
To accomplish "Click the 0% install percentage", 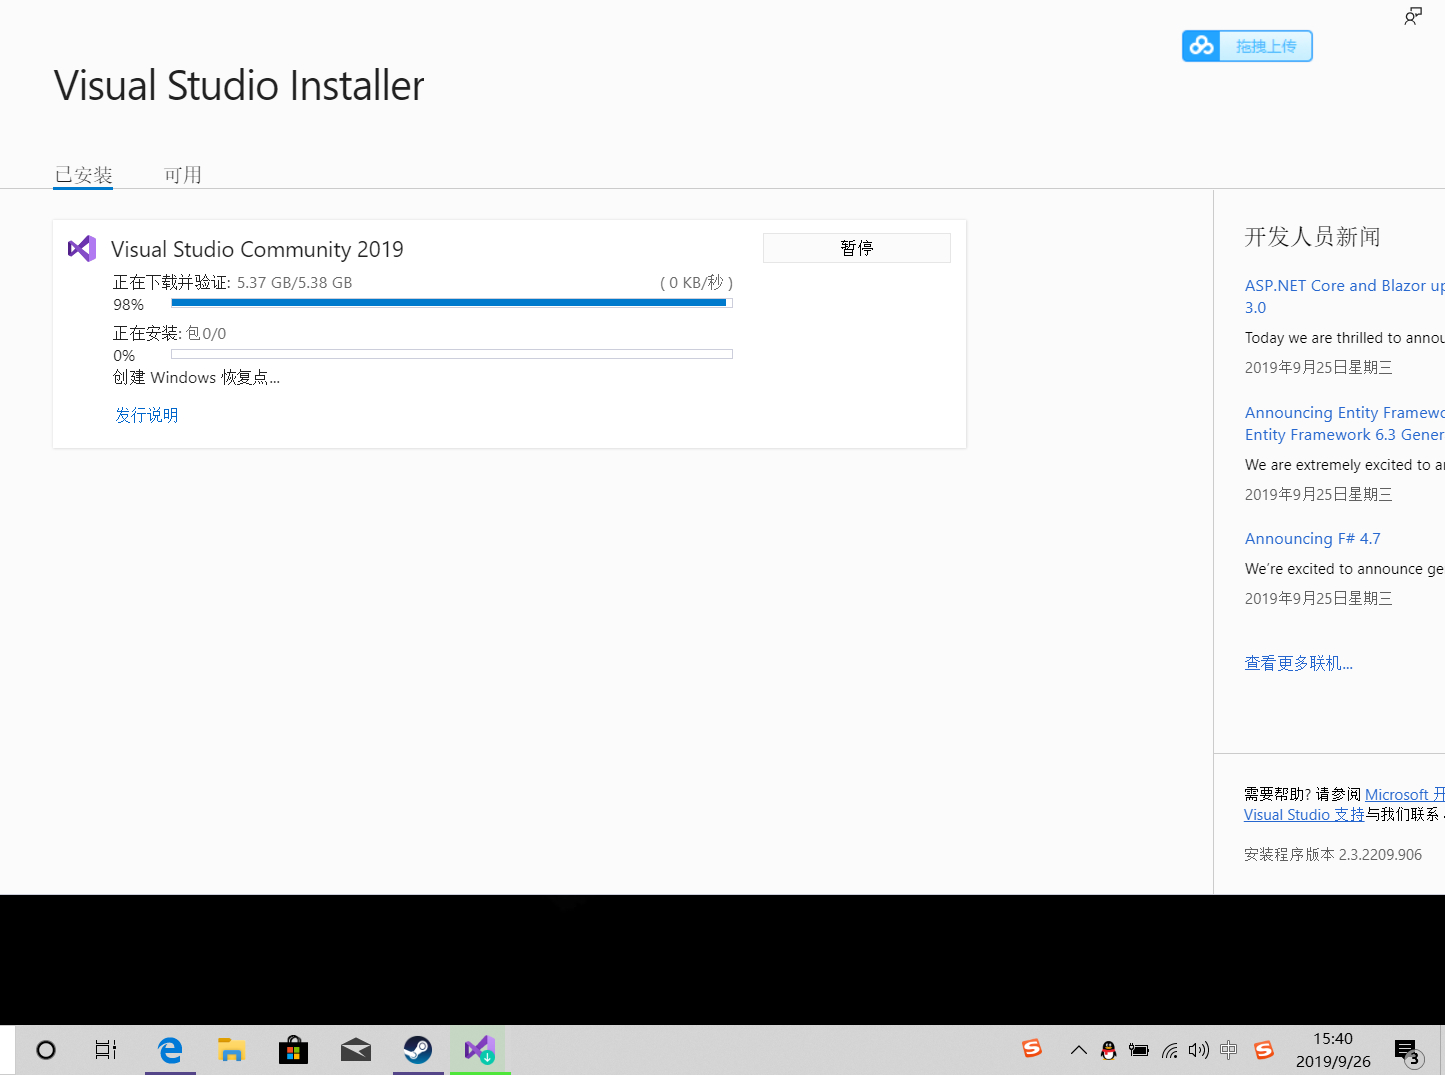I will point(124,355).
